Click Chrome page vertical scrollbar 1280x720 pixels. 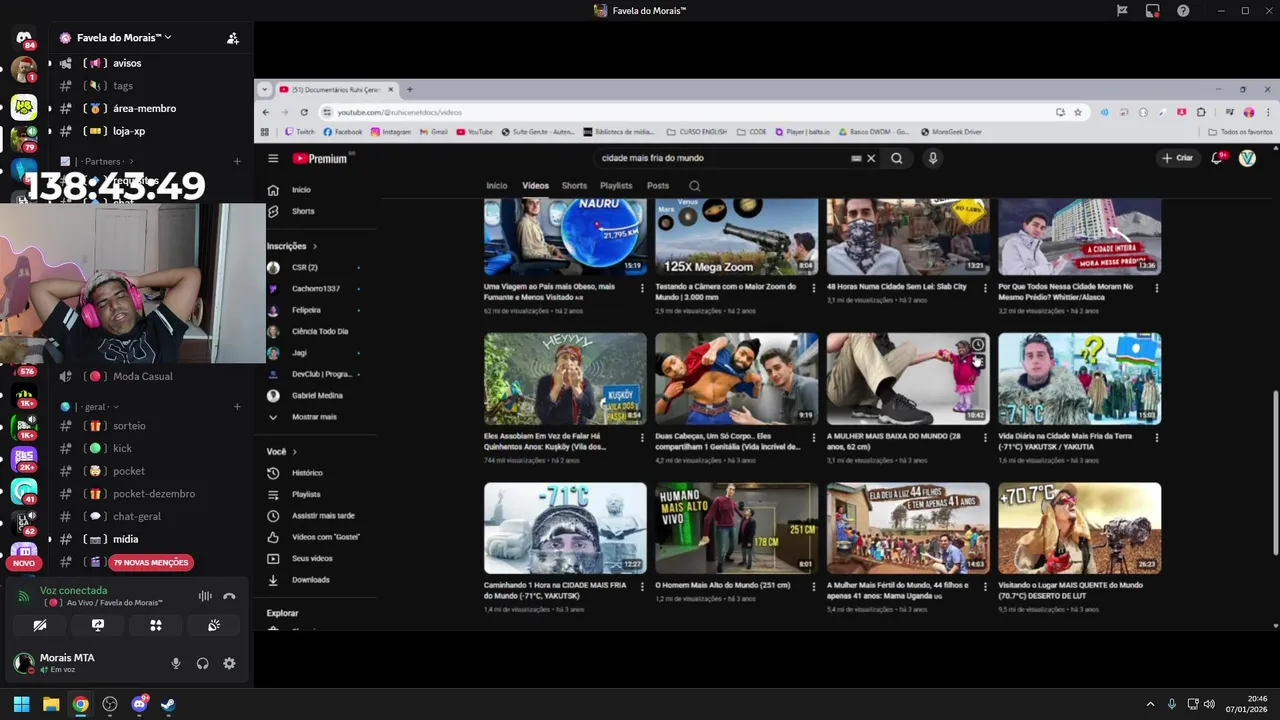coord(1274,473)
